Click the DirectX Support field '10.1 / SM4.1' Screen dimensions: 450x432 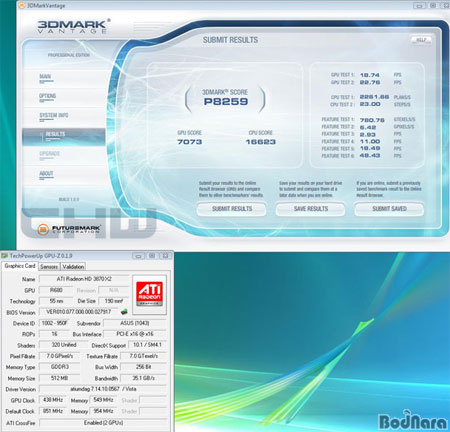pos(147,345)
